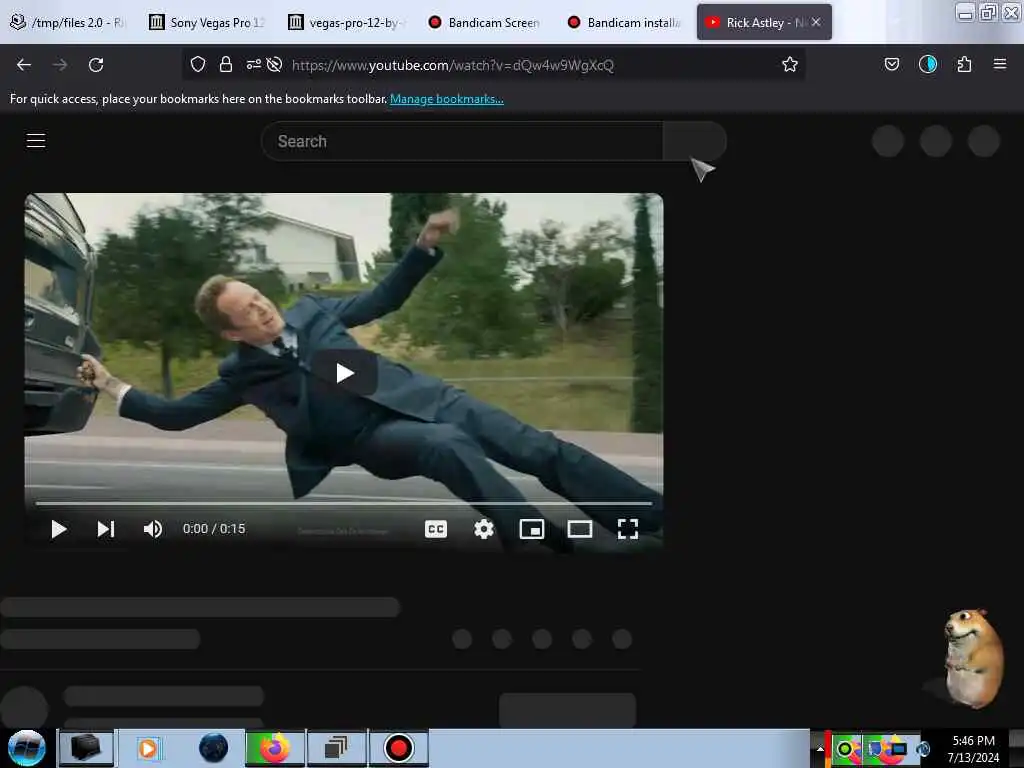Open the Manage bookmarks link
Image resolution: width=1024 pixels, height=768 pixels.
447,99
